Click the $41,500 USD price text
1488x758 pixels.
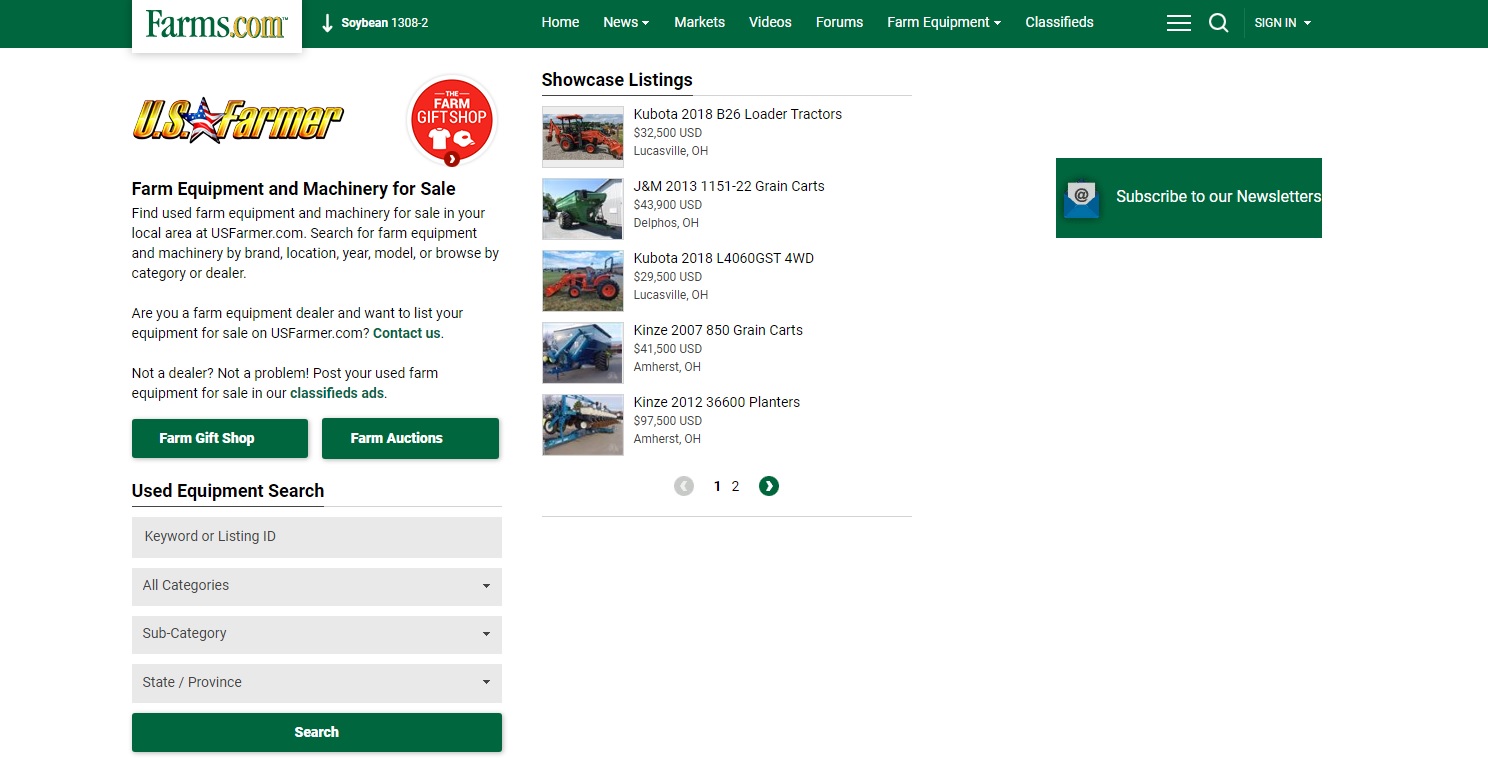coord(668,349)
